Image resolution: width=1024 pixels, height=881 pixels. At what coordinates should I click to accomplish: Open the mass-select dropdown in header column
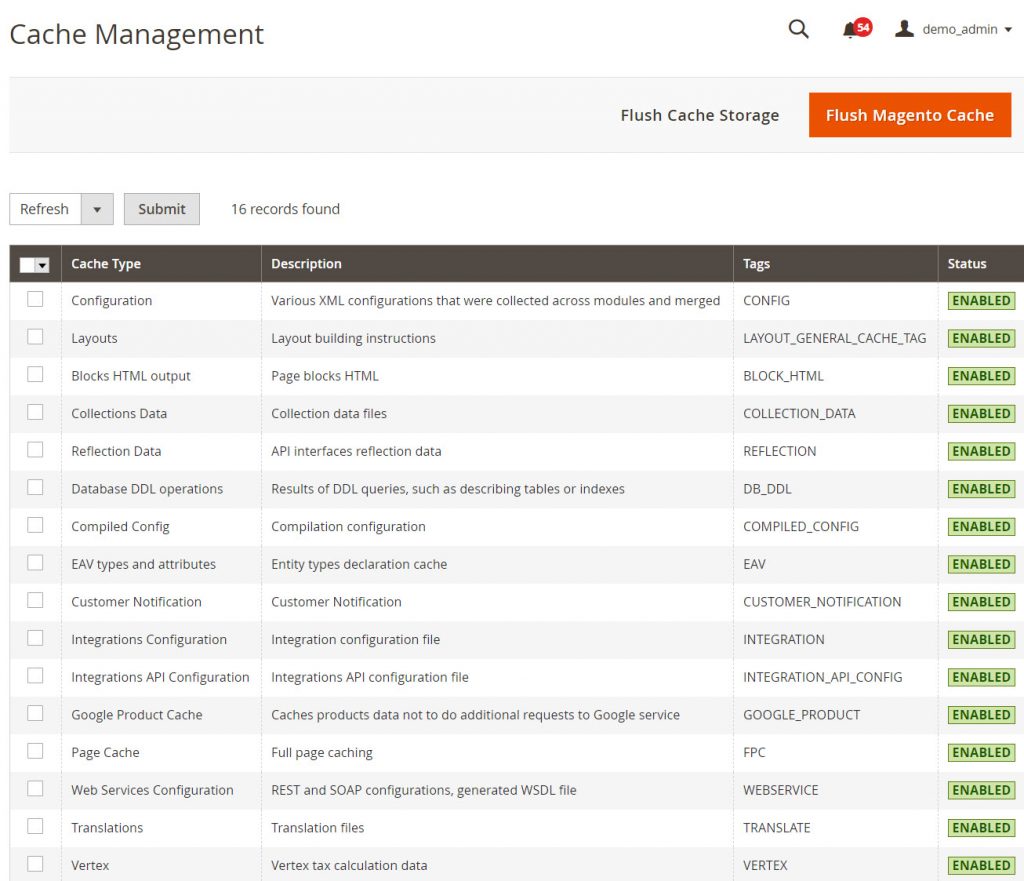tap(44, 263)
